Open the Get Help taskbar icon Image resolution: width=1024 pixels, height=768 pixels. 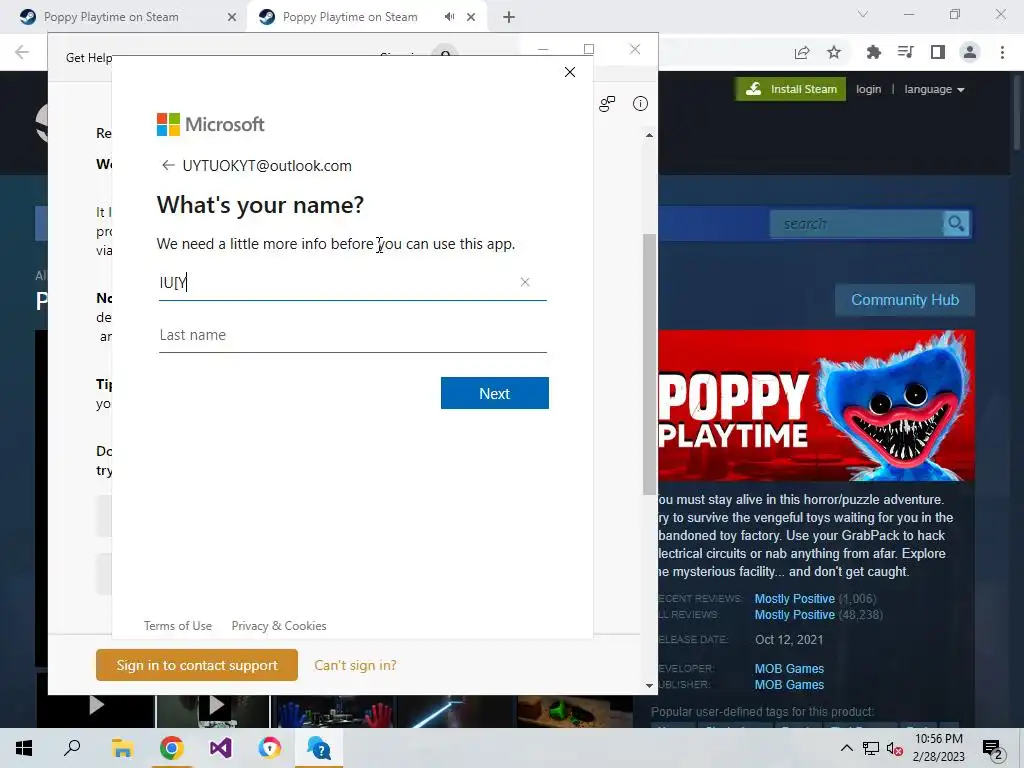(319, 748)
